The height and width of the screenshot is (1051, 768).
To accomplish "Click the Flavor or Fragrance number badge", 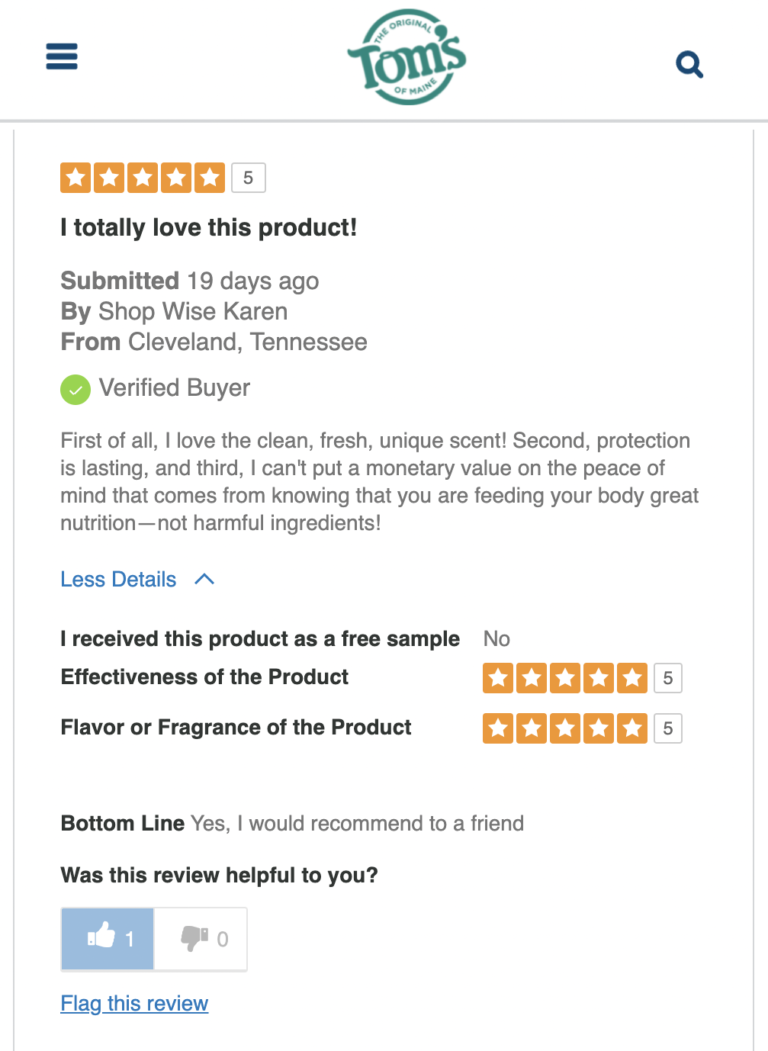I will click(668, 729).
